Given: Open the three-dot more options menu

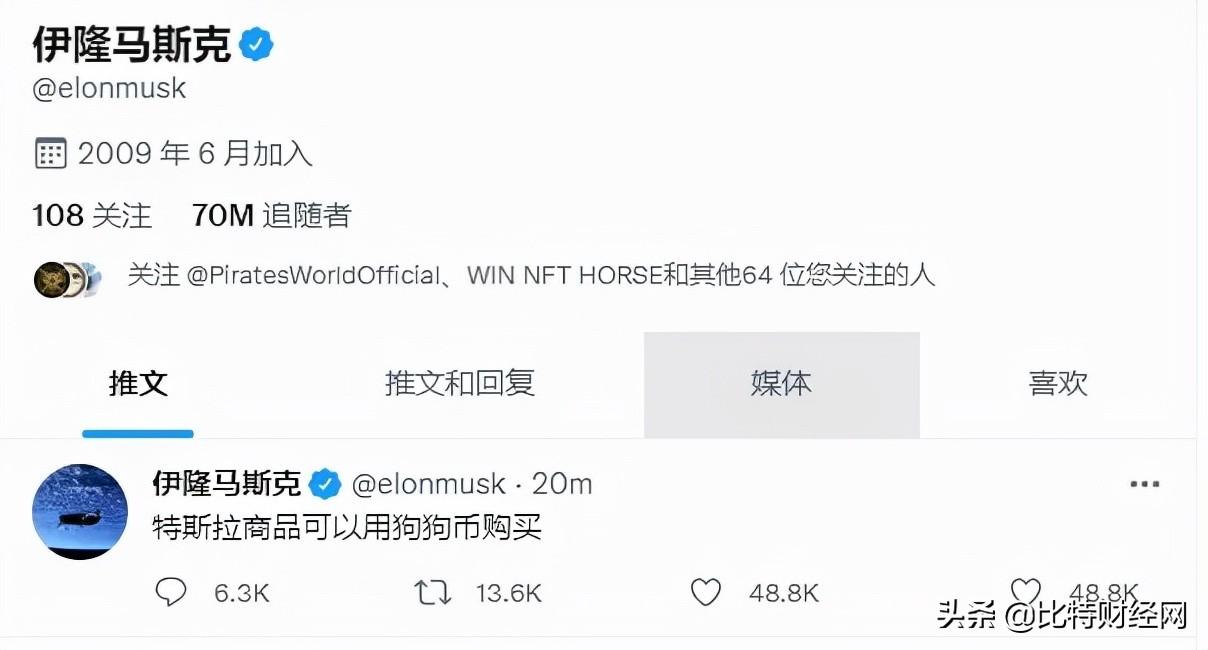Looking at the screenshot, I should pos(1144,484).
